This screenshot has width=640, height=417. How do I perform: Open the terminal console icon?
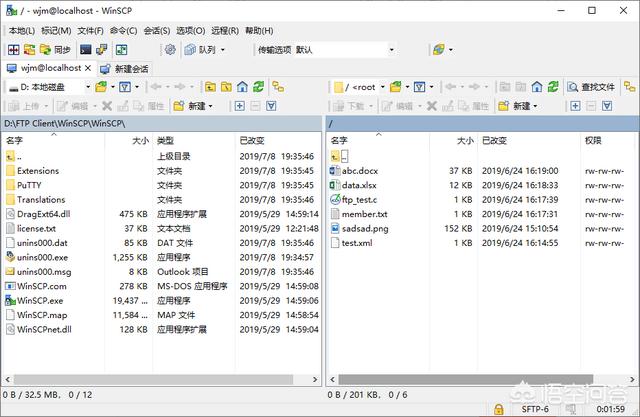[x=86, y=50]
